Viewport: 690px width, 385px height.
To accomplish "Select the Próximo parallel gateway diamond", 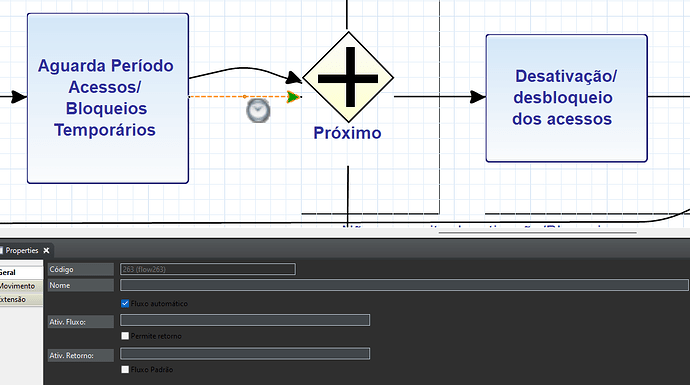I will (348, 77).
